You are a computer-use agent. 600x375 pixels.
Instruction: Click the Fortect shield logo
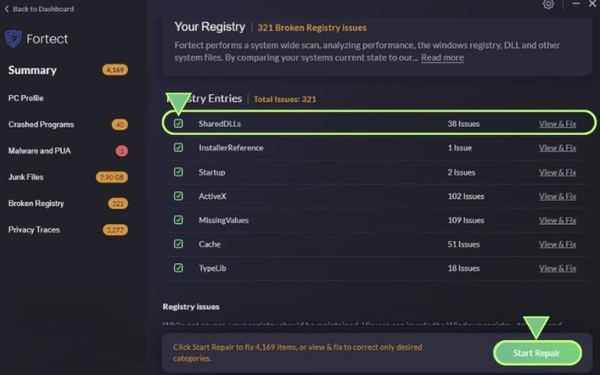click(x=13, y=39)
